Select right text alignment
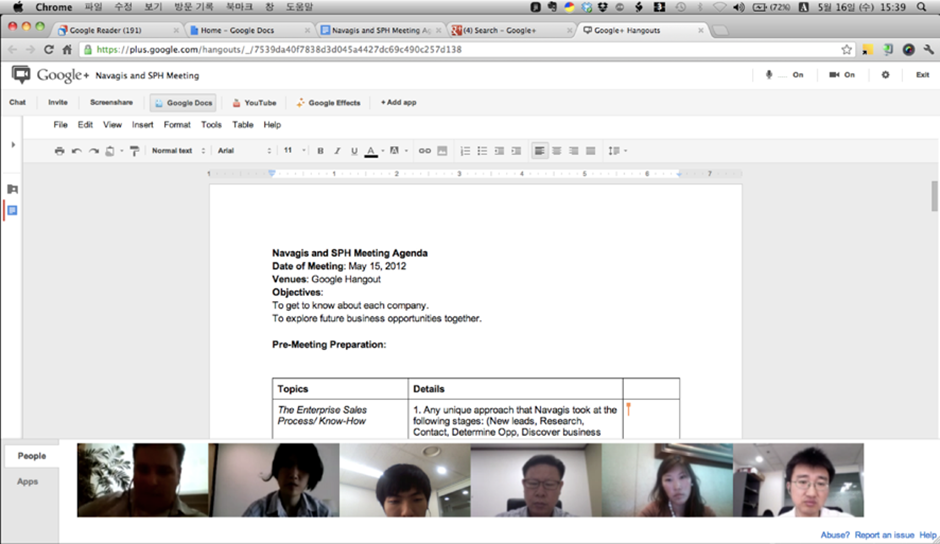940x544 pixels. tap(574, 151)
